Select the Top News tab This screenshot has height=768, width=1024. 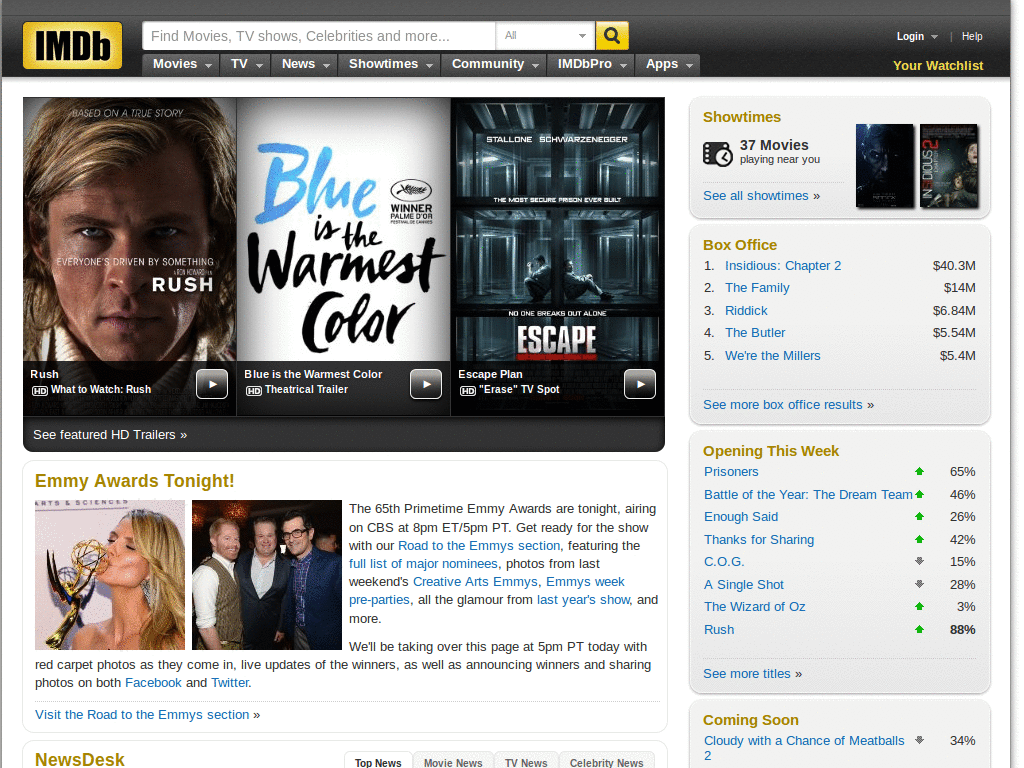pyautogui.click(x=378, y=762)
